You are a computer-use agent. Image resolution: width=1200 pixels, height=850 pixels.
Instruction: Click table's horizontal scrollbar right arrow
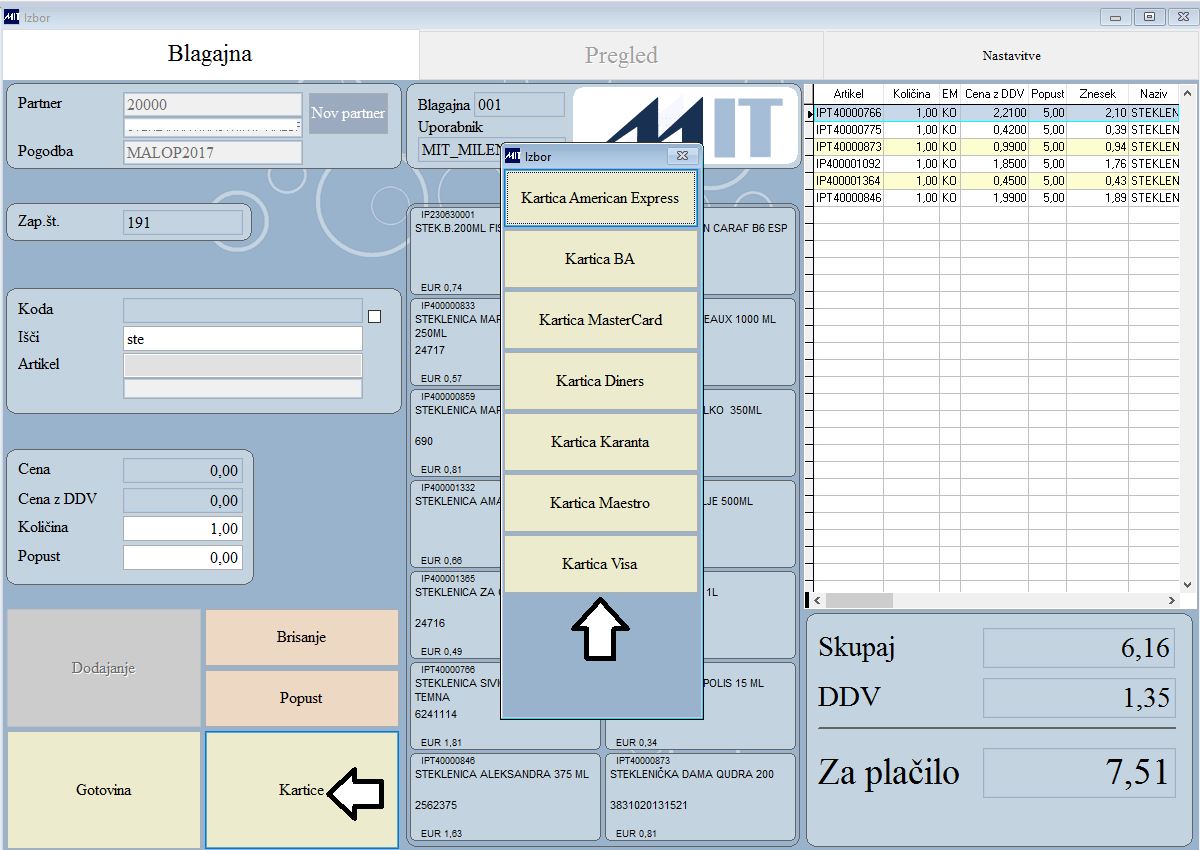point(1172,600)
